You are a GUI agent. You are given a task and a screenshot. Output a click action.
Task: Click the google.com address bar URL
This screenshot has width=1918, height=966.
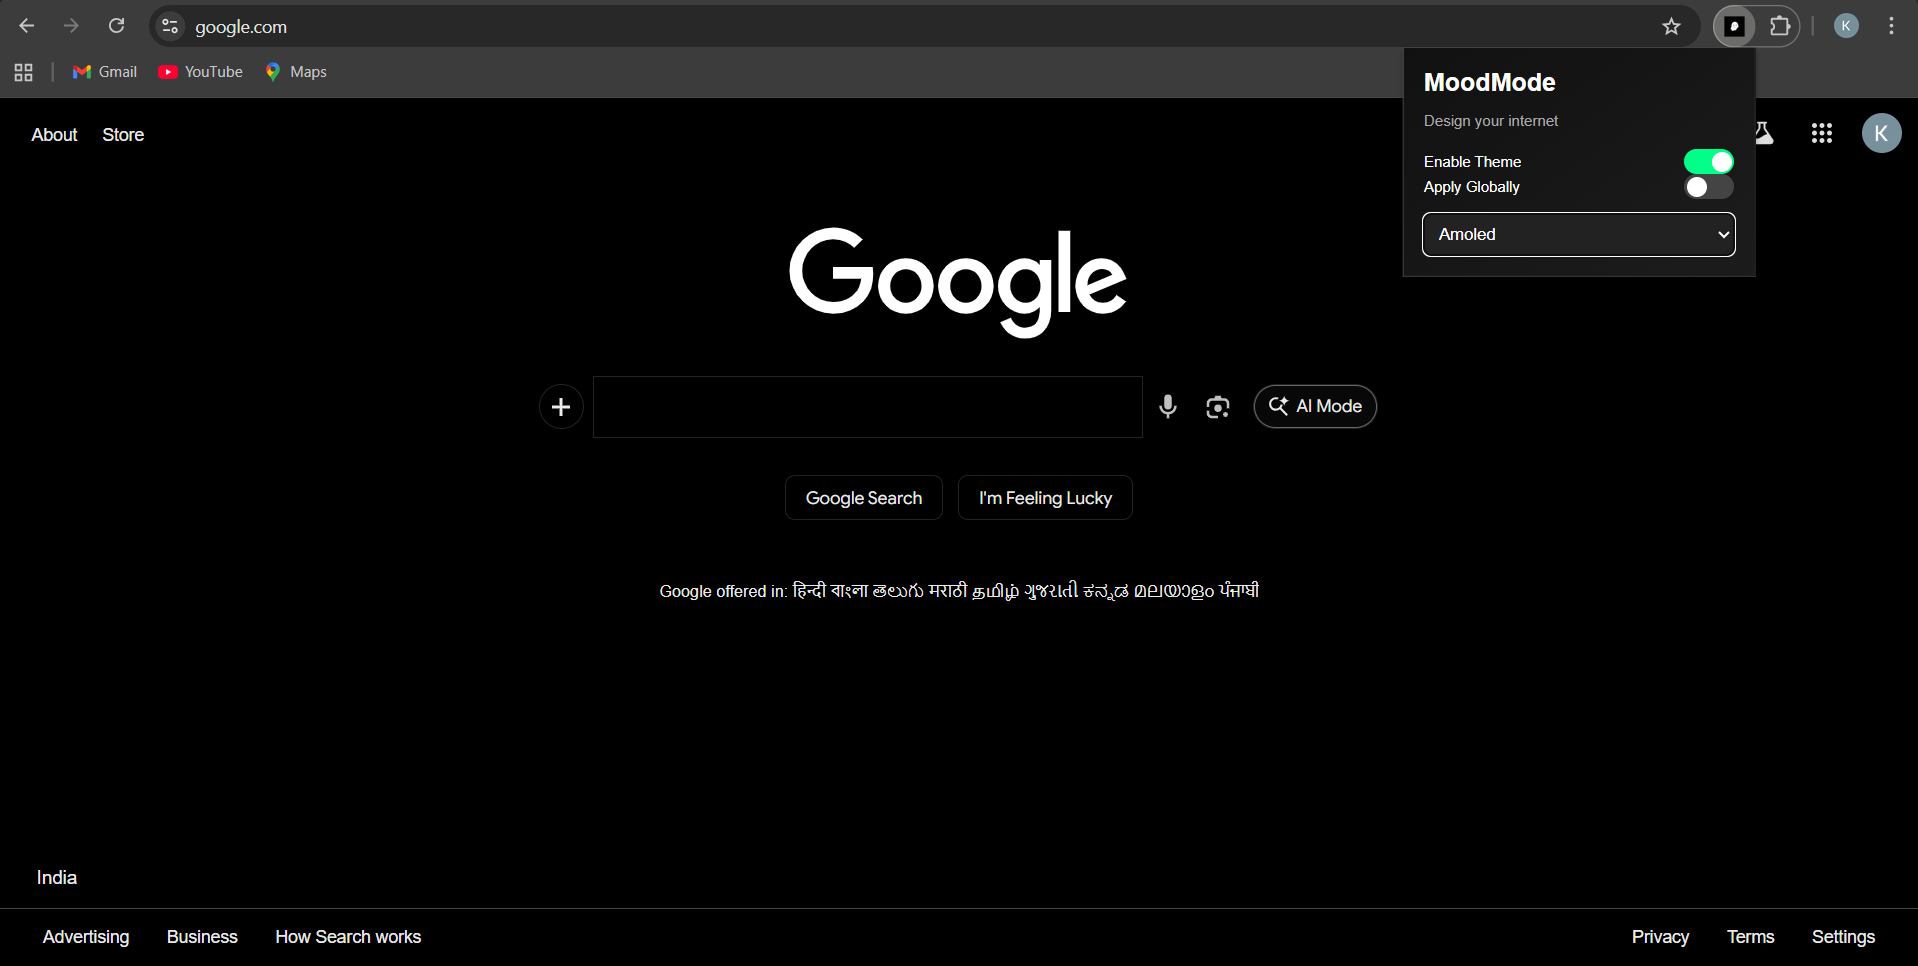pyautogui.click(x=241, y=27)
